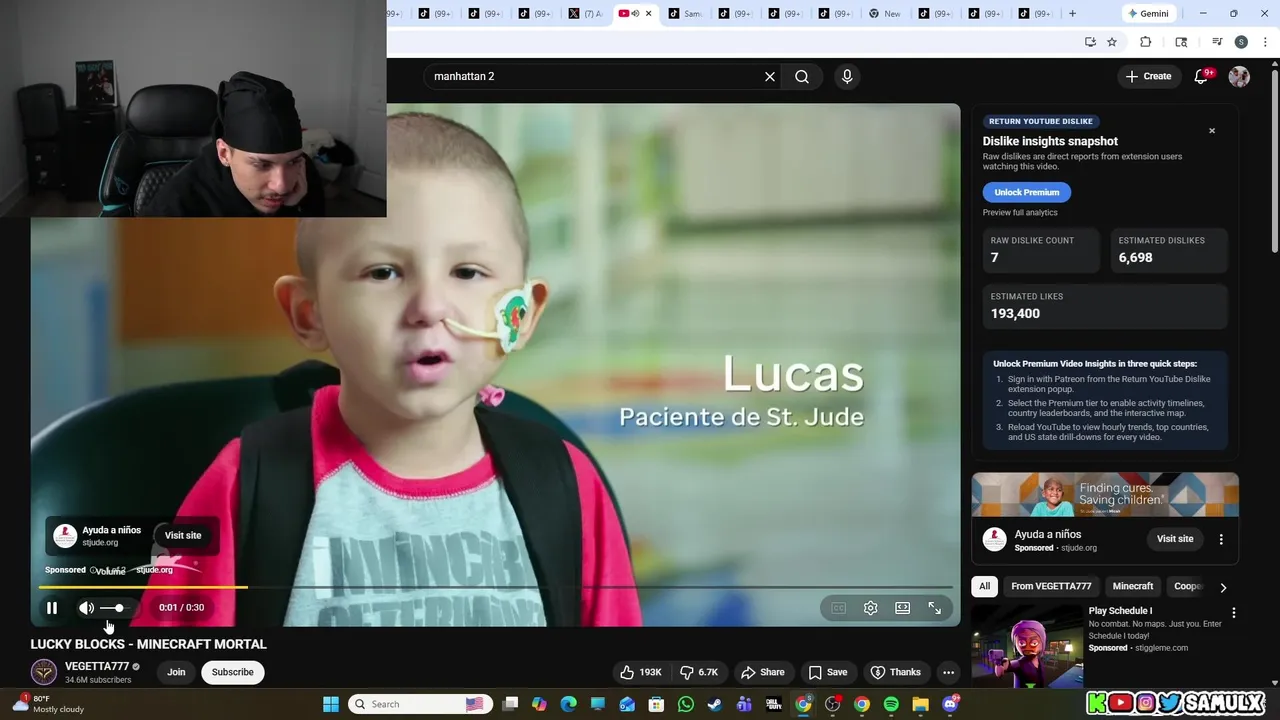This screenshot has height=720, width=1280.
Task: Open Spotify from the taskbar
Action: (x=891, y=704)
